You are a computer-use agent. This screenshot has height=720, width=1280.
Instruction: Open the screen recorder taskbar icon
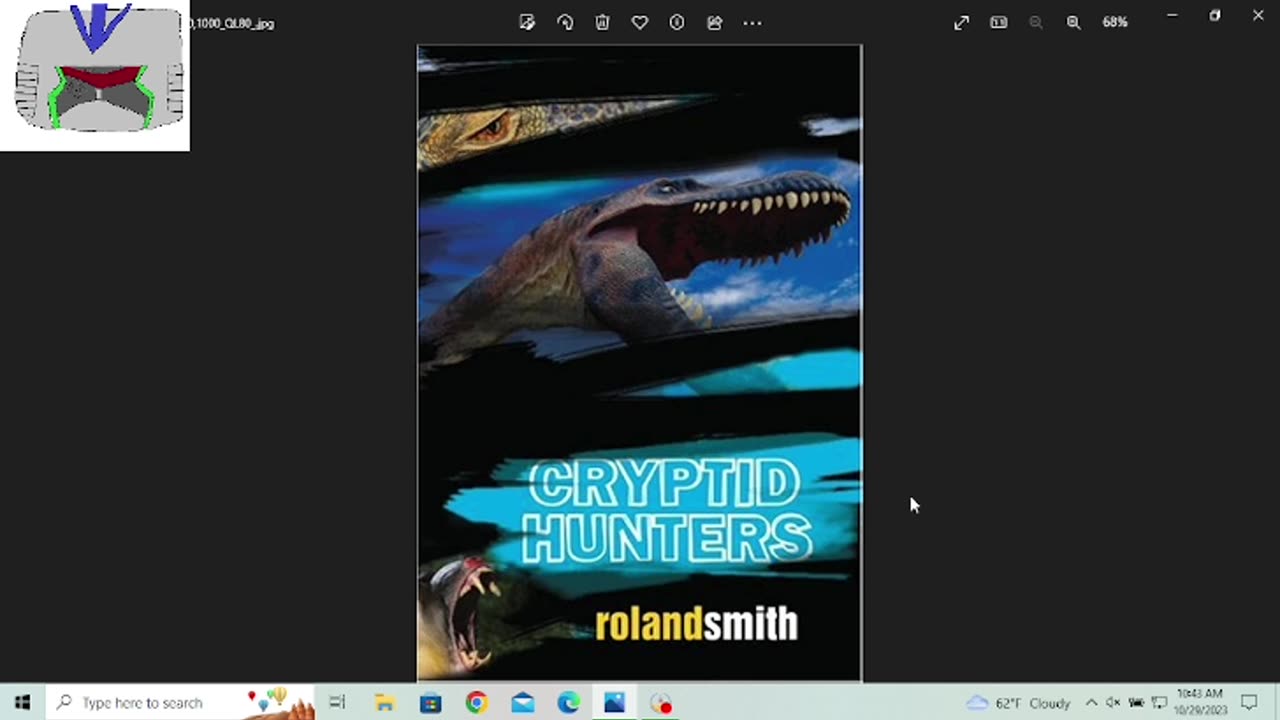661,703
